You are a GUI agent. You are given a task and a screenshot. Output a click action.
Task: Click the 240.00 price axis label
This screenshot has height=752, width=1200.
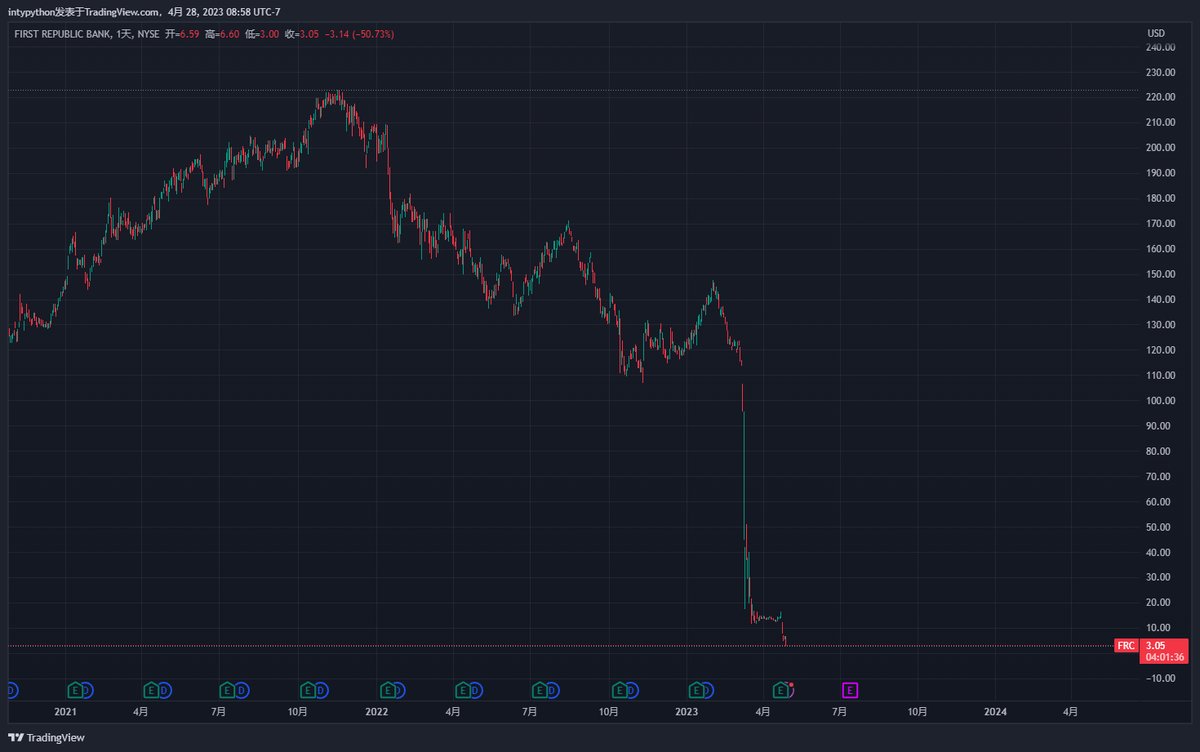tap(1160, 47)
